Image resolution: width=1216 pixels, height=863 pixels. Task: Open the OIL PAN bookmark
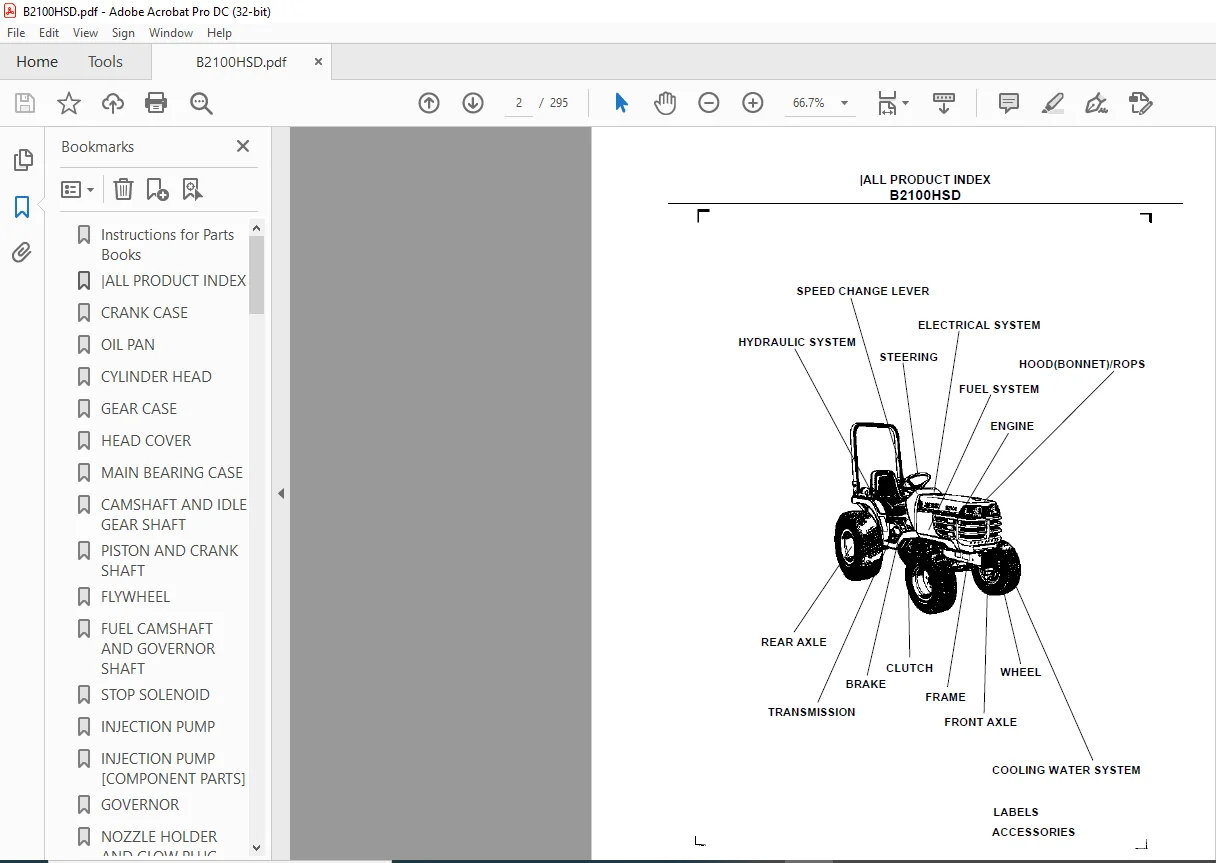point(128,345)
